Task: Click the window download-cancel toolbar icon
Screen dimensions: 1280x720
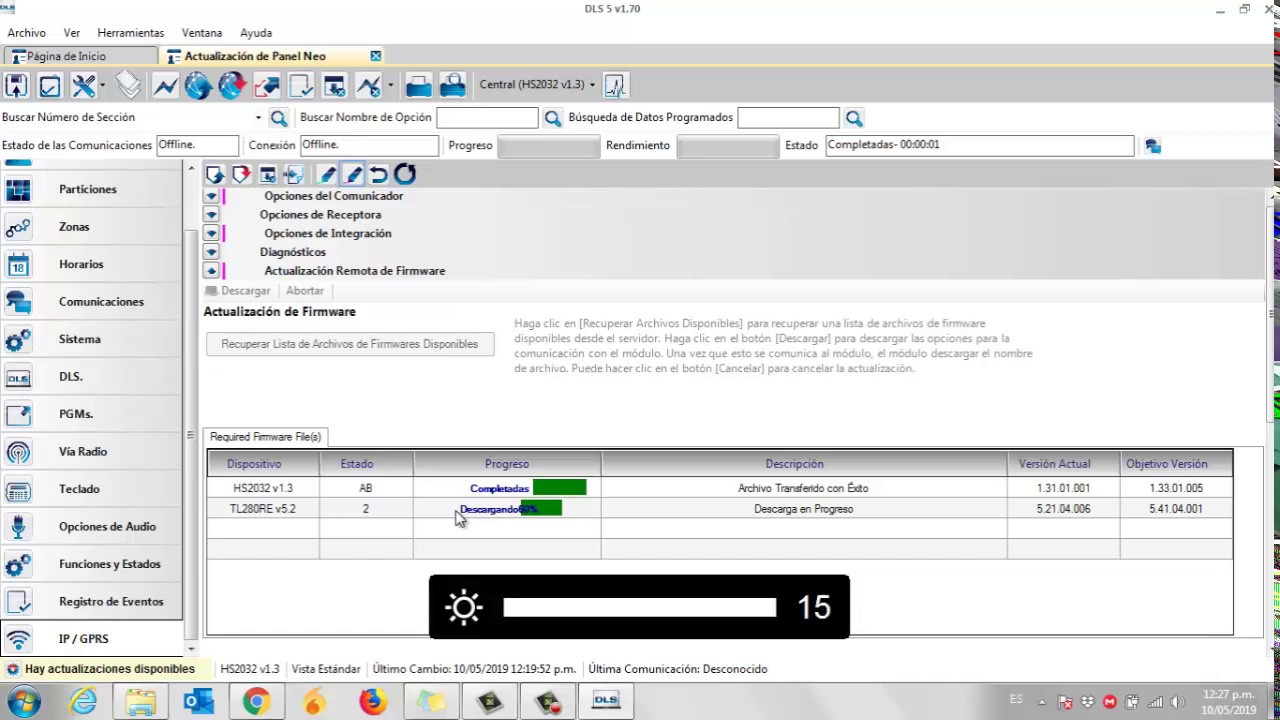Action: coord(335,85)
